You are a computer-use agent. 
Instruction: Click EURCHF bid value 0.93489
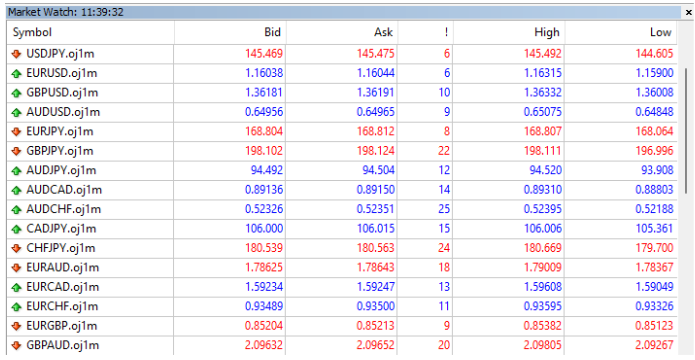264,307
